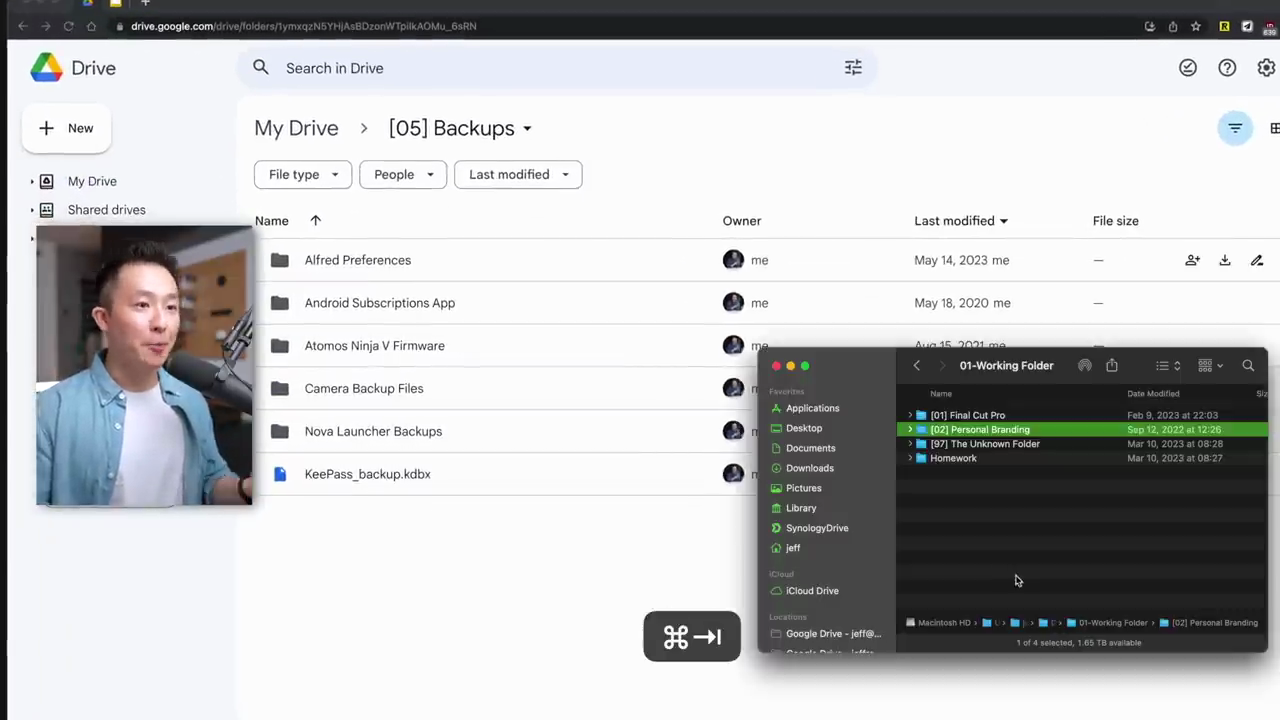Open Drive settings gear icon
Screen dimensions: 1280x720
(1266, 68)
